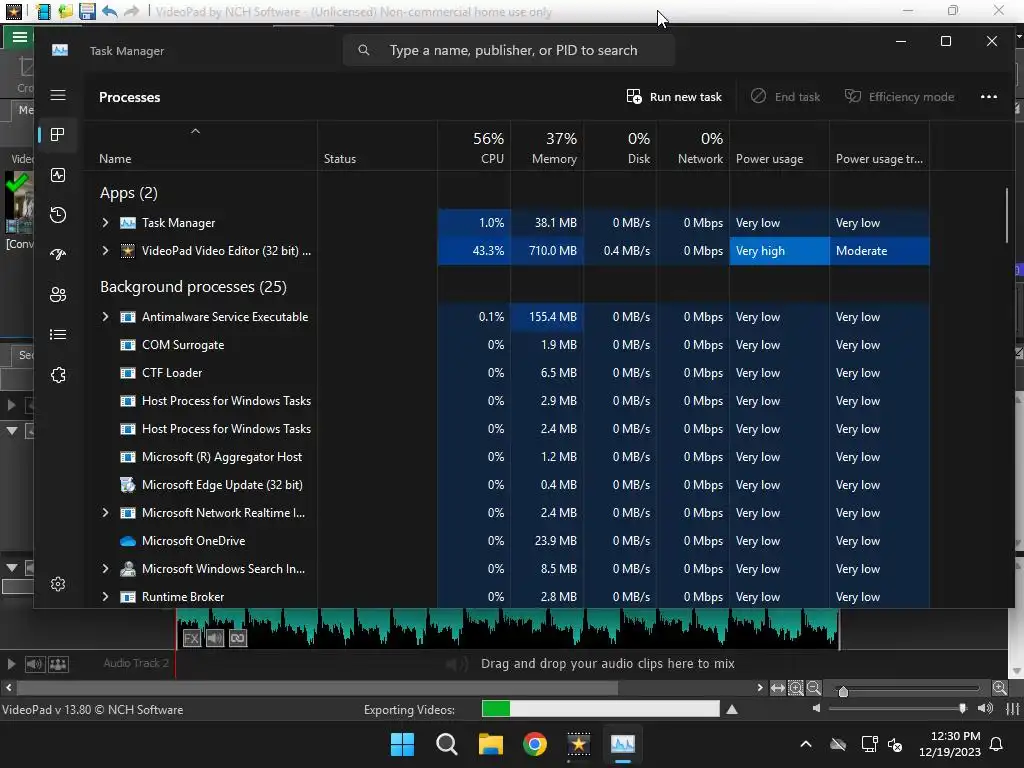The height and width of the screenshot is (768, 1024).
Task: Open Google Chrome from taskbar
Action: [x=535, y=744]
